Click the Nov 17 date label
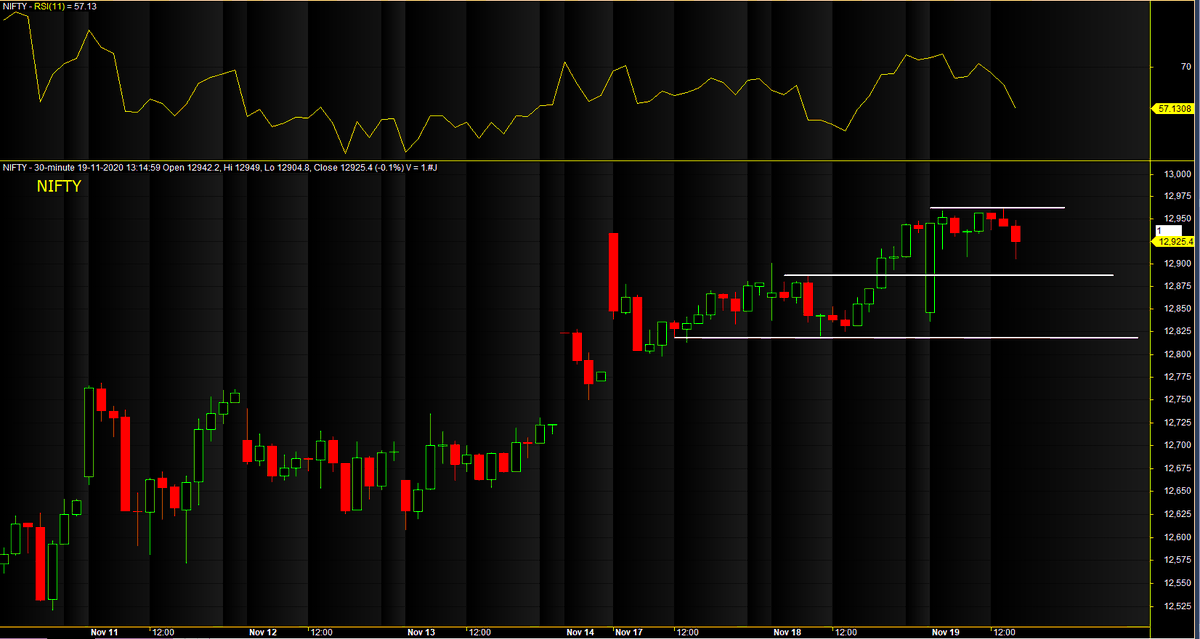 (630, 633)
